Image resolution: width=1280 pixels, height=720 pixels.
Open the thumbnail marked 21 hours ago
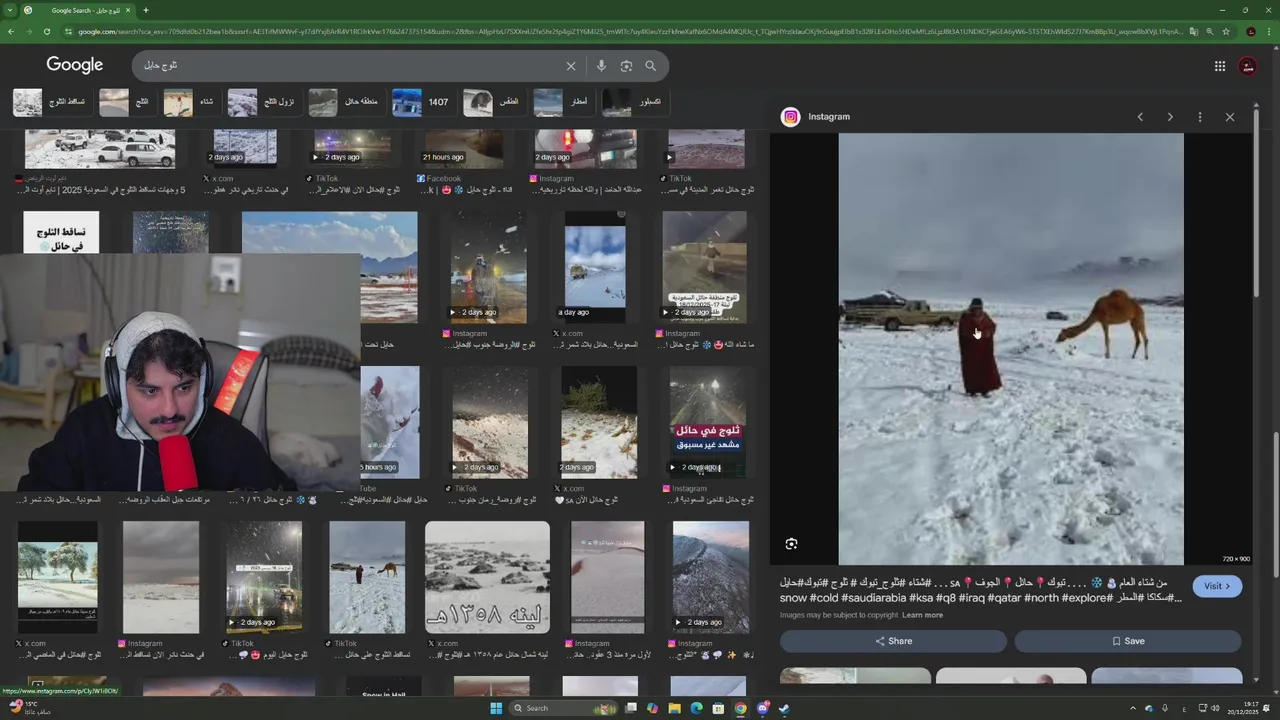coord(462,149)
